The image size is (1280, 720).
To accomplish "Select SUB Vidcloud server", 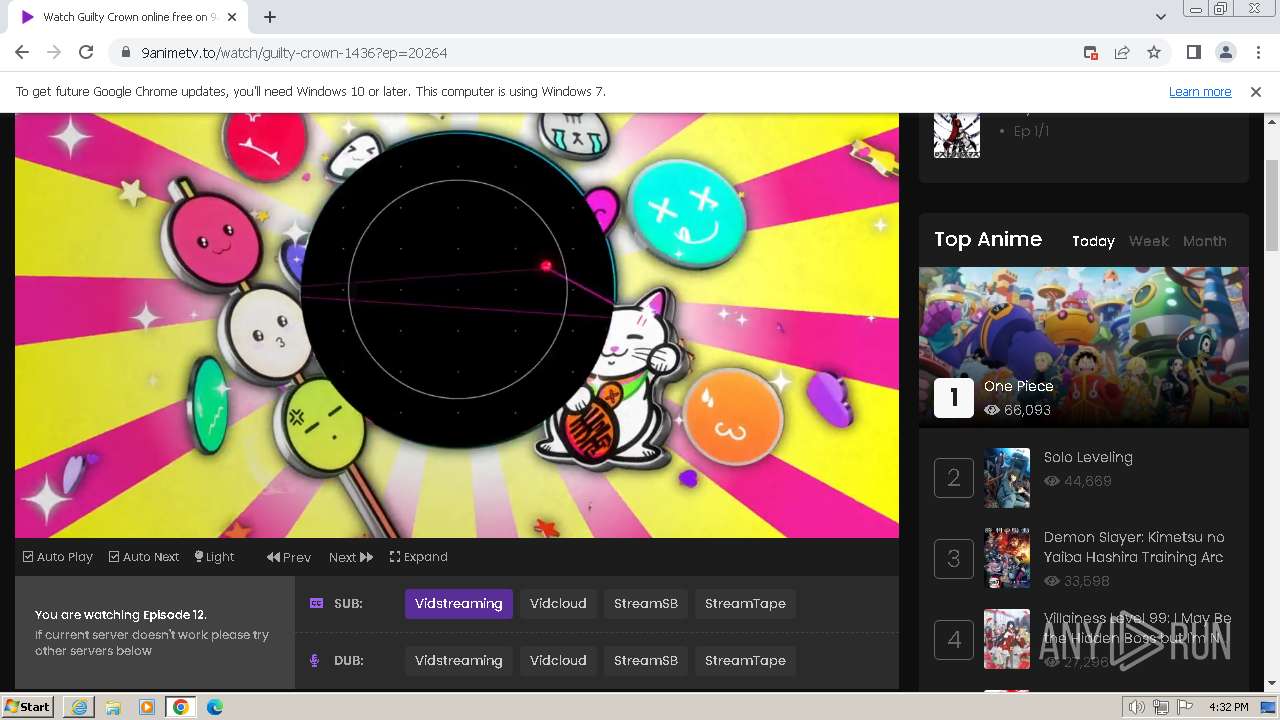I will 558,604.
